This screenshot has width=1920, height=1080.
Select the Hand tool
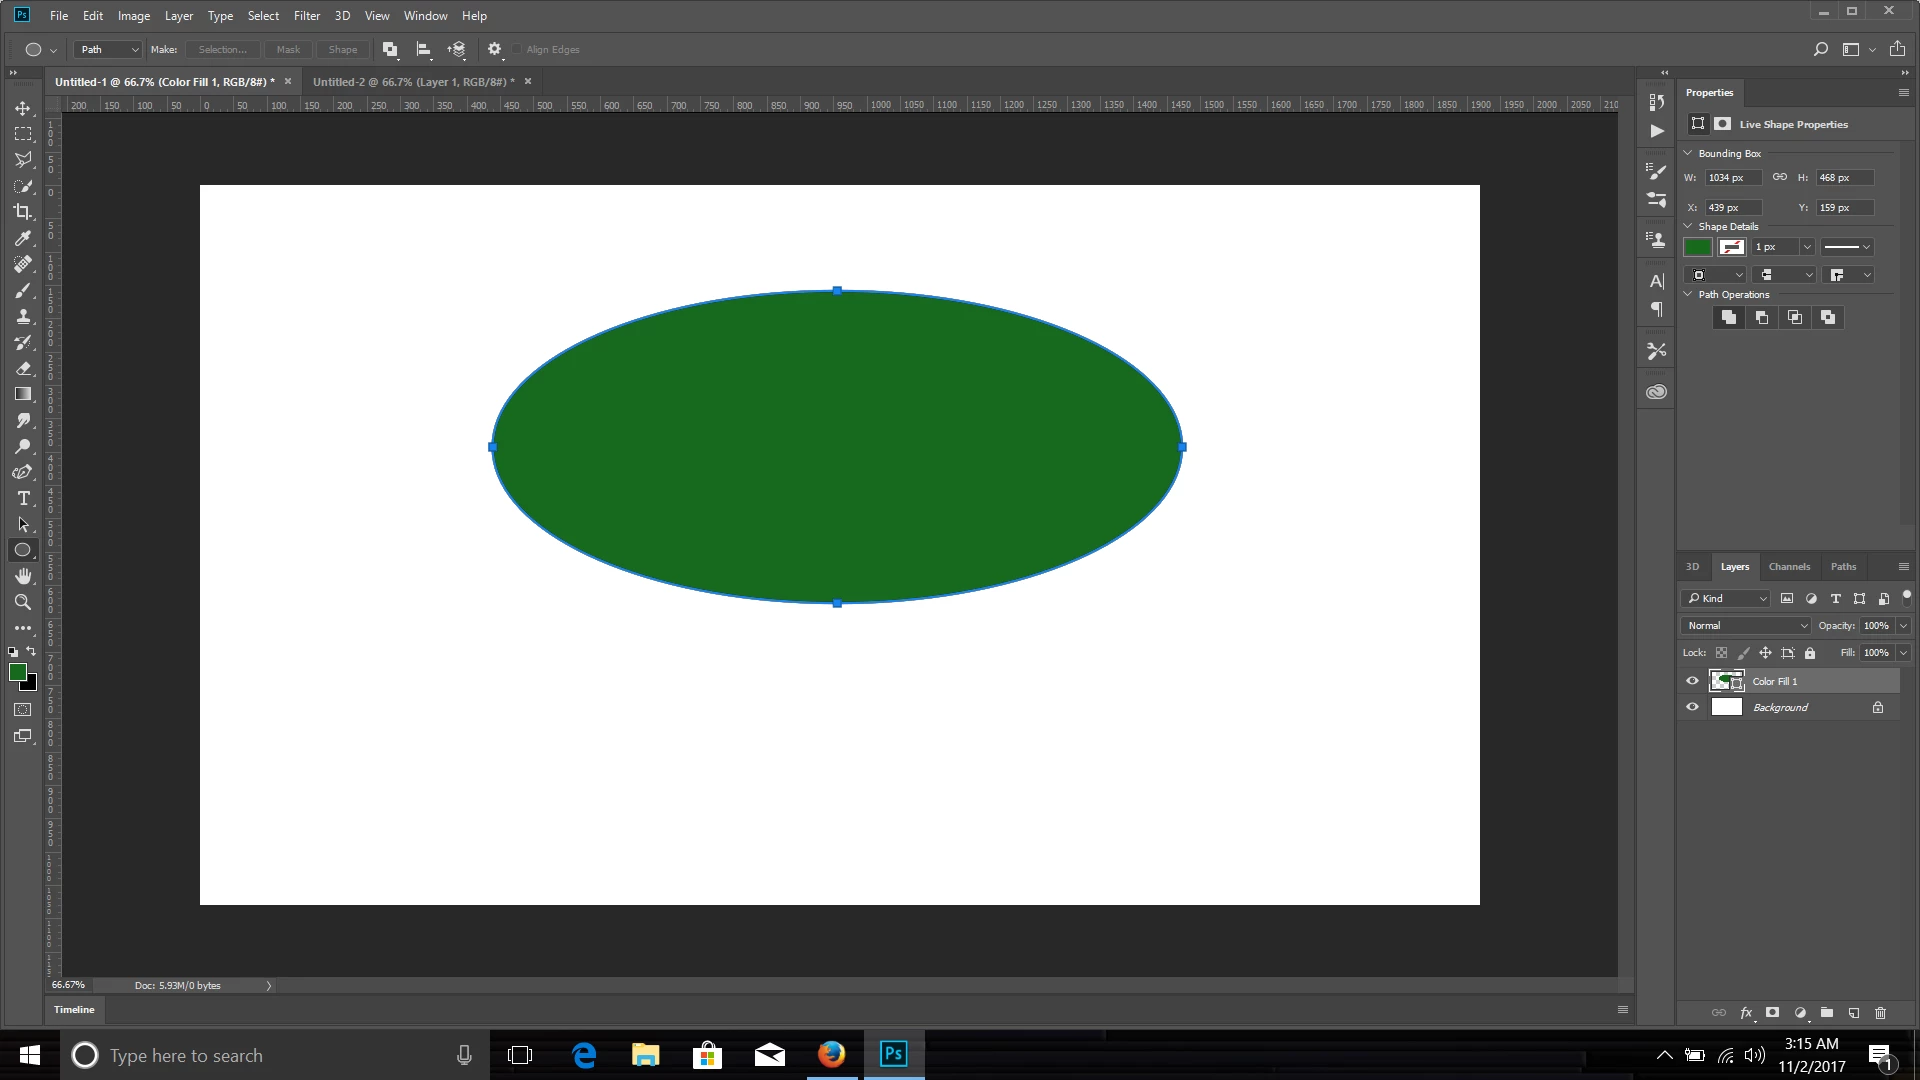click(x=23, y=576)
